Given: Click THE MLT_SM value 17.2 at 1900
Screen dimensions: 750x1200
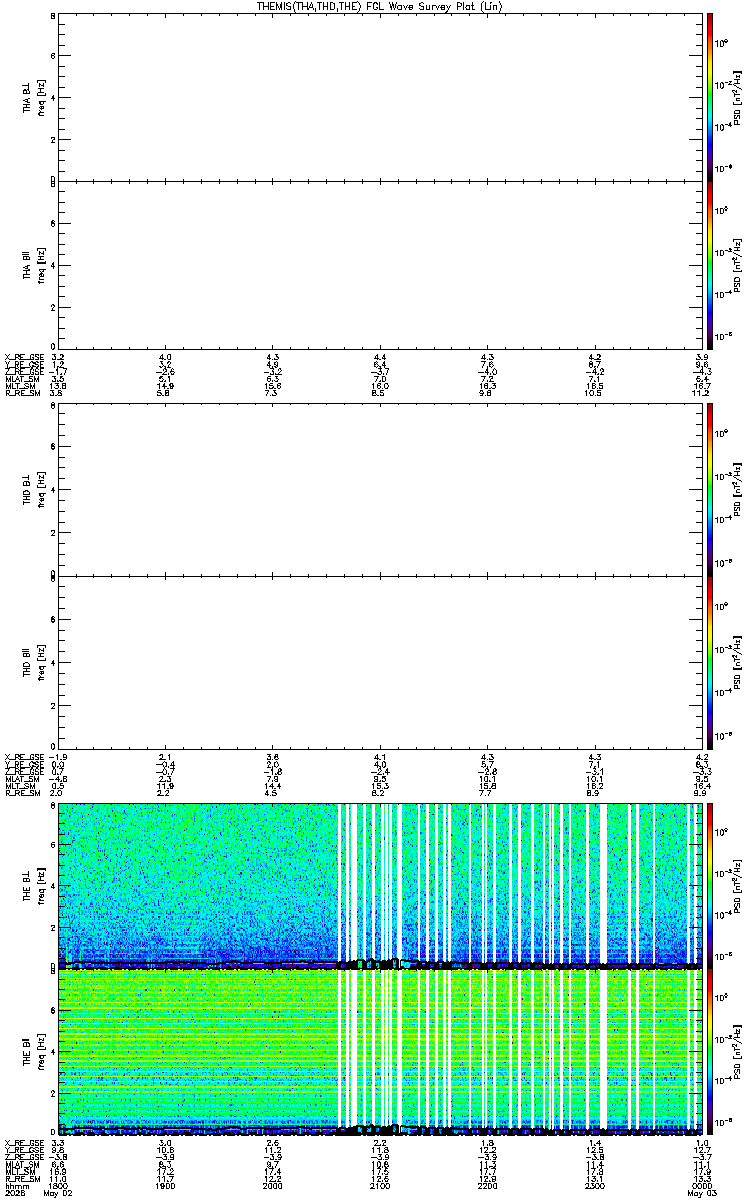Looking at the screenshot, I should click(165, 1172).
